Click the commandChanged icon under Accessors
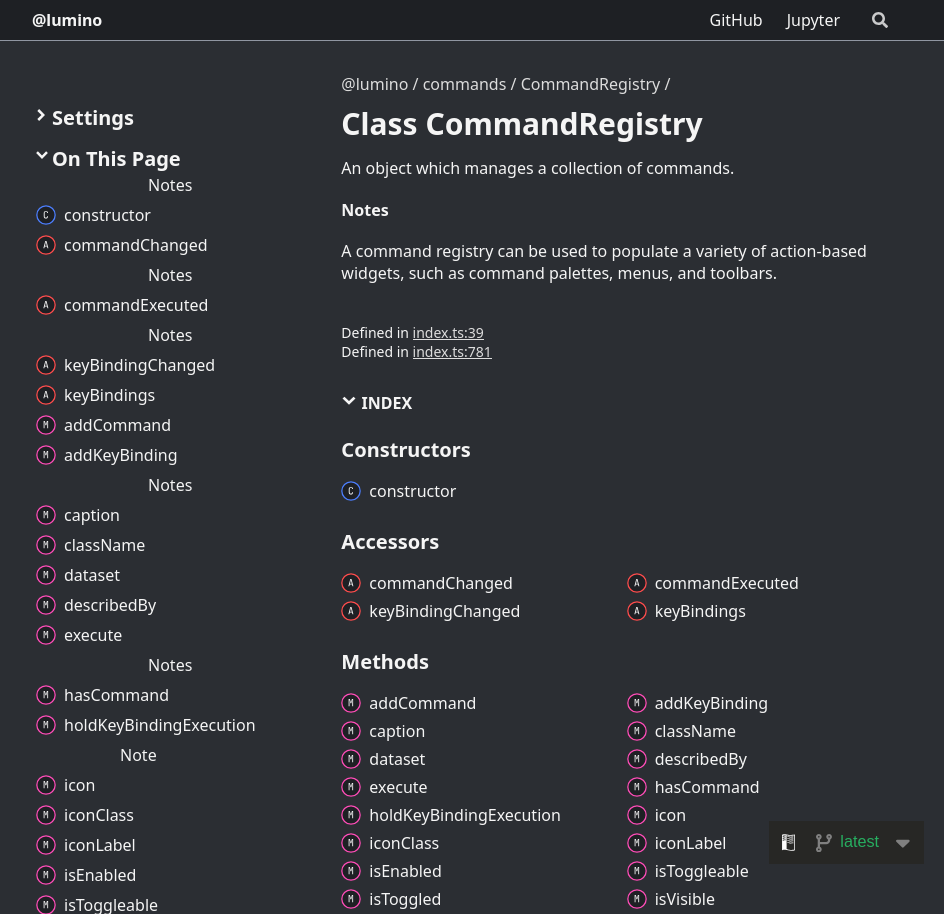The height and width of the screenshot is (914, 944). click(351, 583)
